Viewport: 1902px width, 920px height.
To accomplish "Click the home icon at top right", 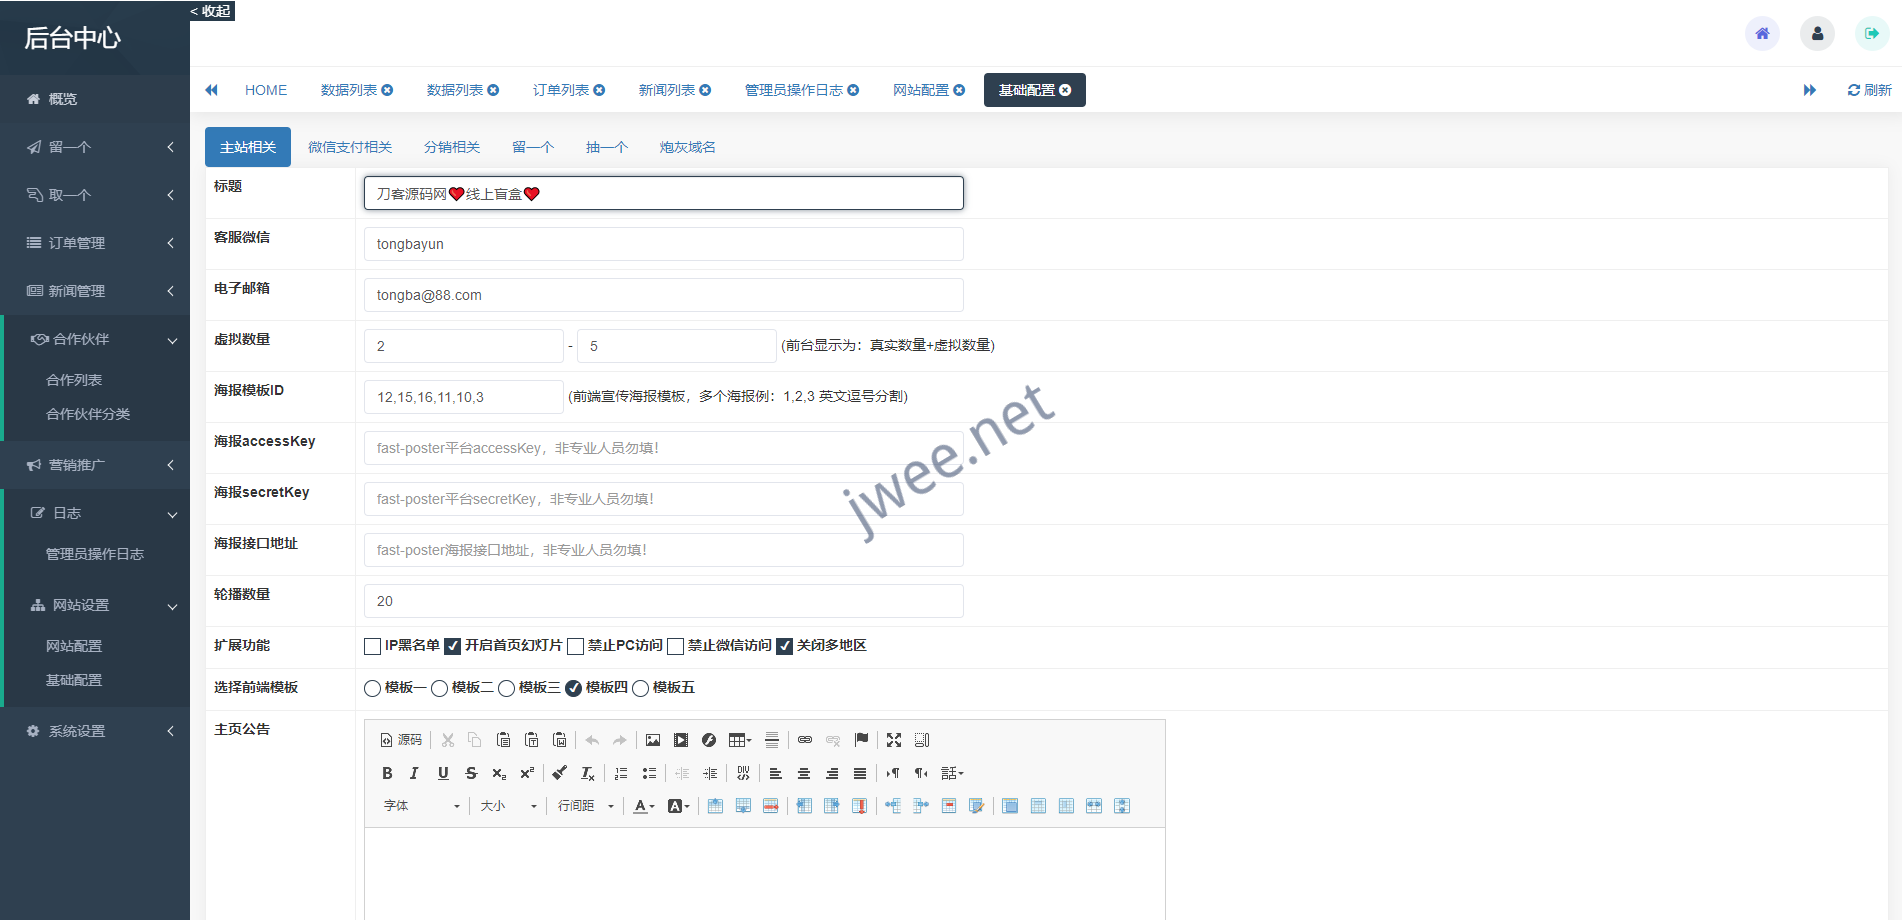I will click(x=1762, y=33).
